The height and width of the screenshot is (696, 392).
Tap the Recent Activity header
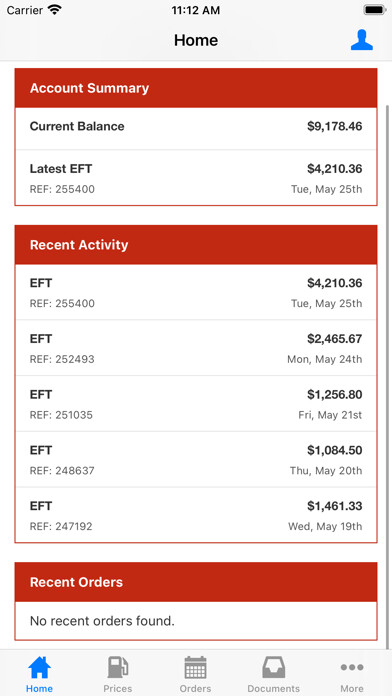pyautogui.click(x=196, y=245)
